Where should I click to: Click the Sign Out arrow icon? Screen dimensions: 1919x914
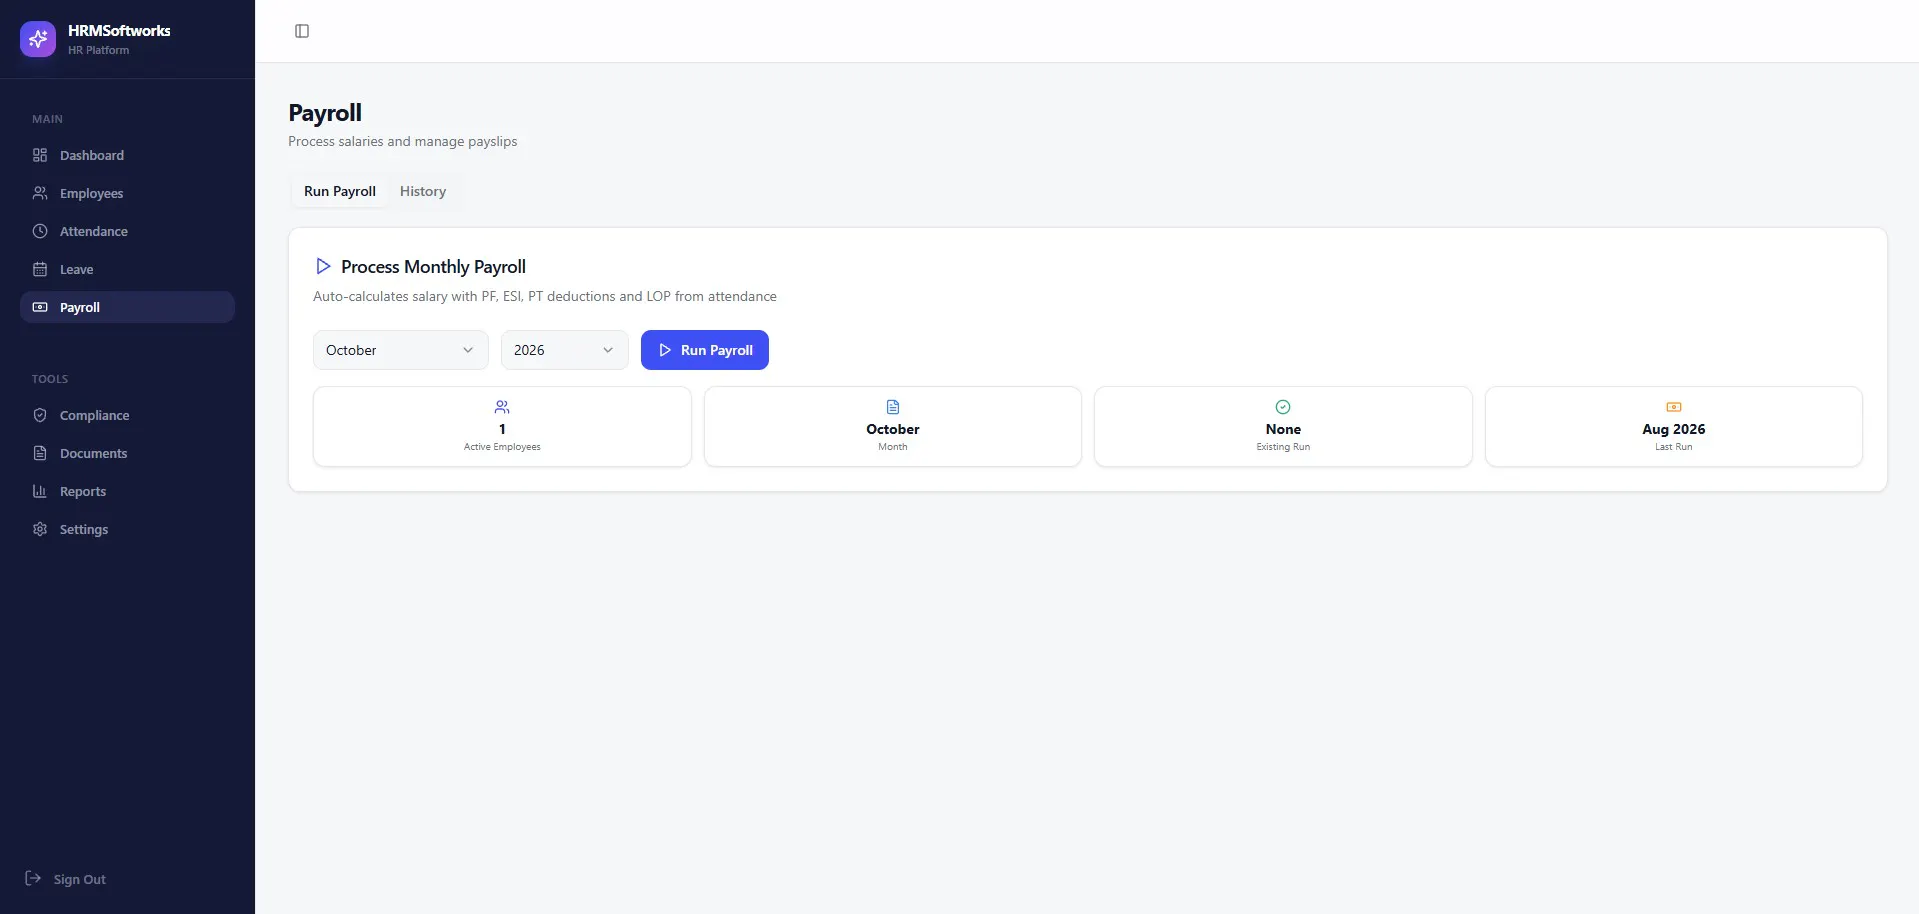[x=33, y=878]
